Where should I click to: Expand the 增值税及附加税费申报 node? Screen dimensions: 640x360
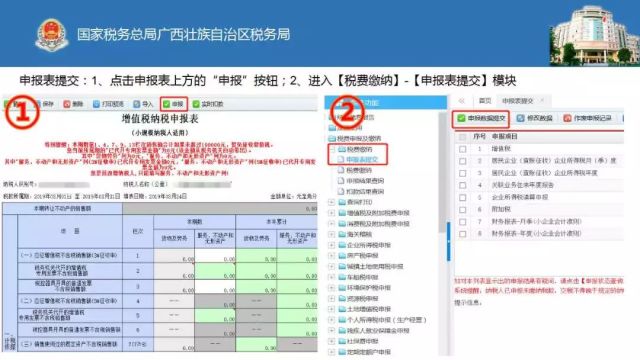(331, 213)
